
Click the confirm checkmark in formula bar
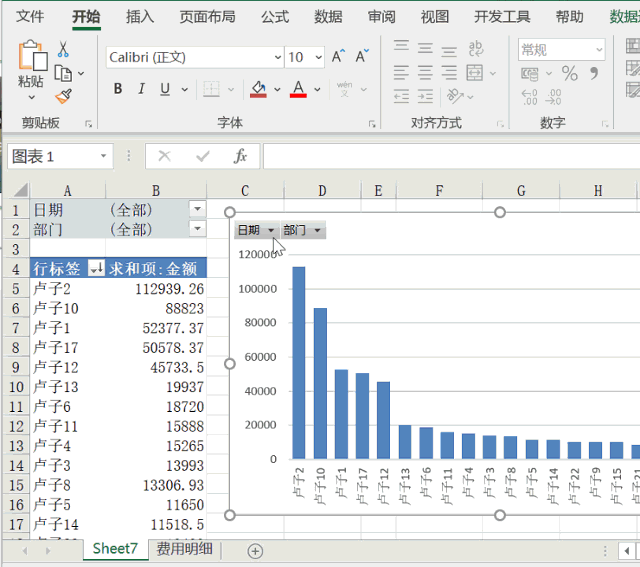click(202, 156)
